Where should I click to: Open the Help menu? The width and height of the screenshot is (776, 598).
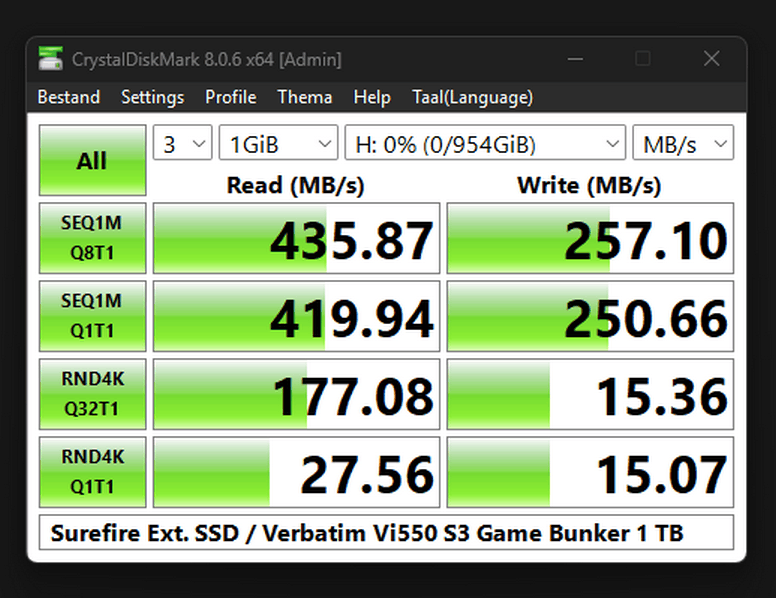click(372, 97)
